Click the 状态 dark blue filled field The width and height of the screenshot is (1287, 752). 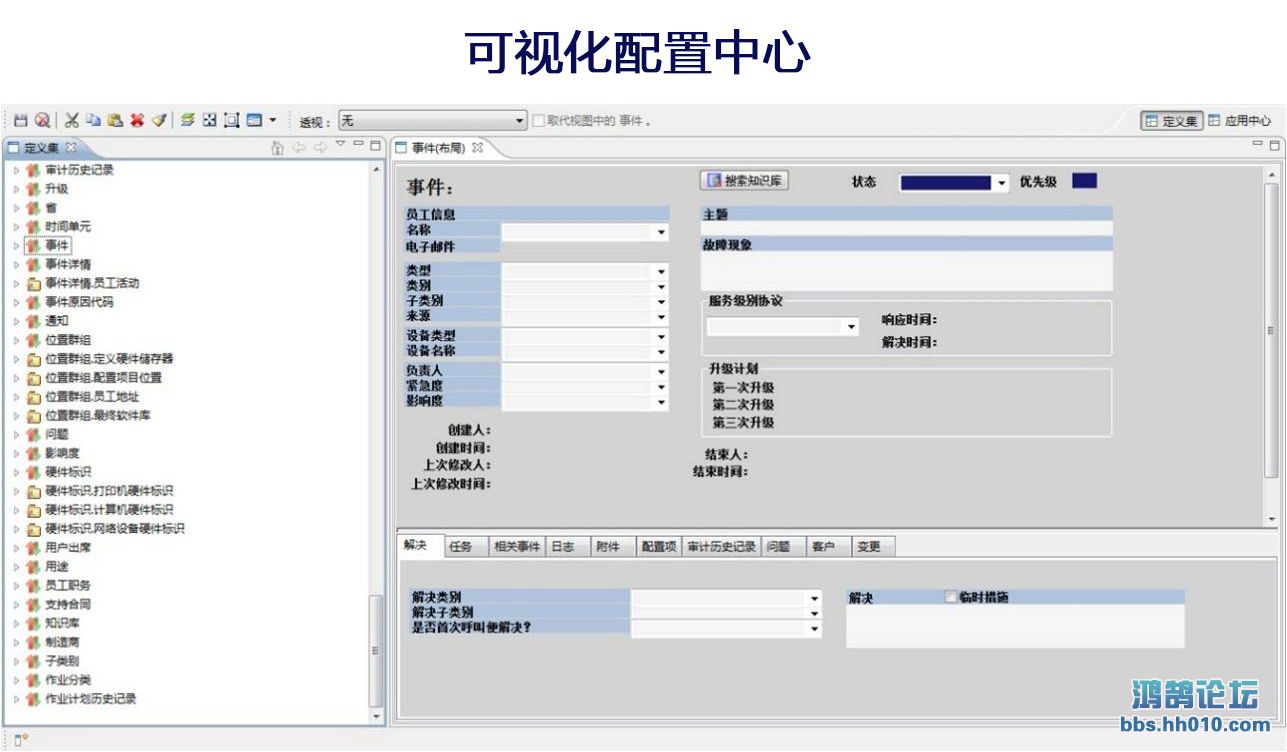pos(946,183)
